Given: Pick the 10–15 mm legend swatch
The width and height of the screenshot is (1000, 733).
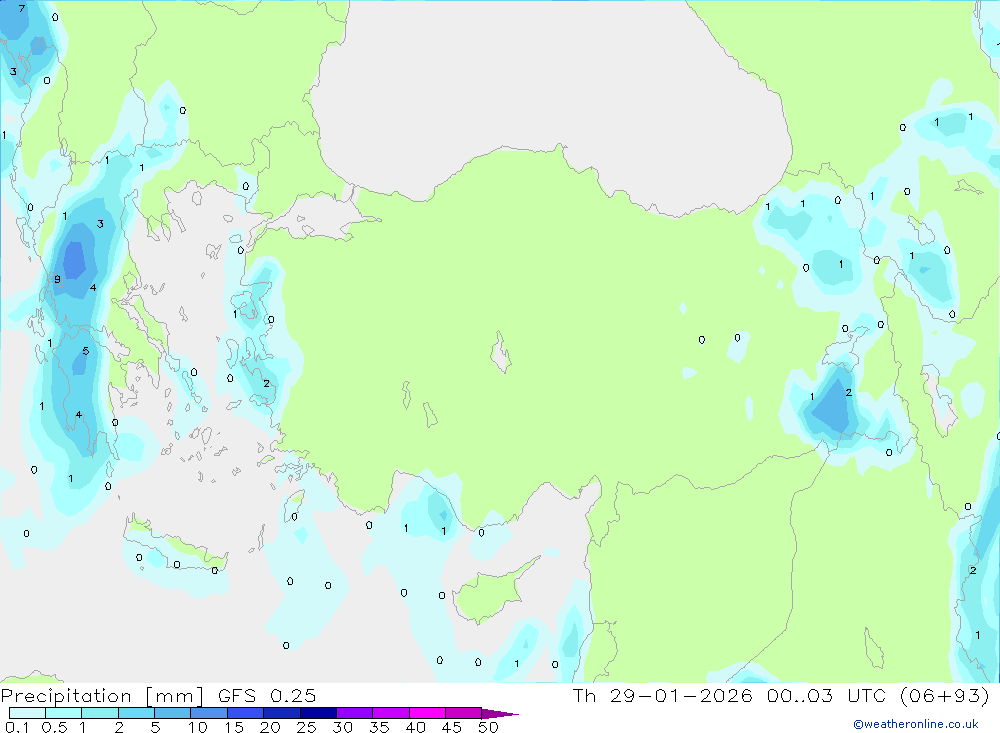Looking at the screenshot, I should coord(209,713).
